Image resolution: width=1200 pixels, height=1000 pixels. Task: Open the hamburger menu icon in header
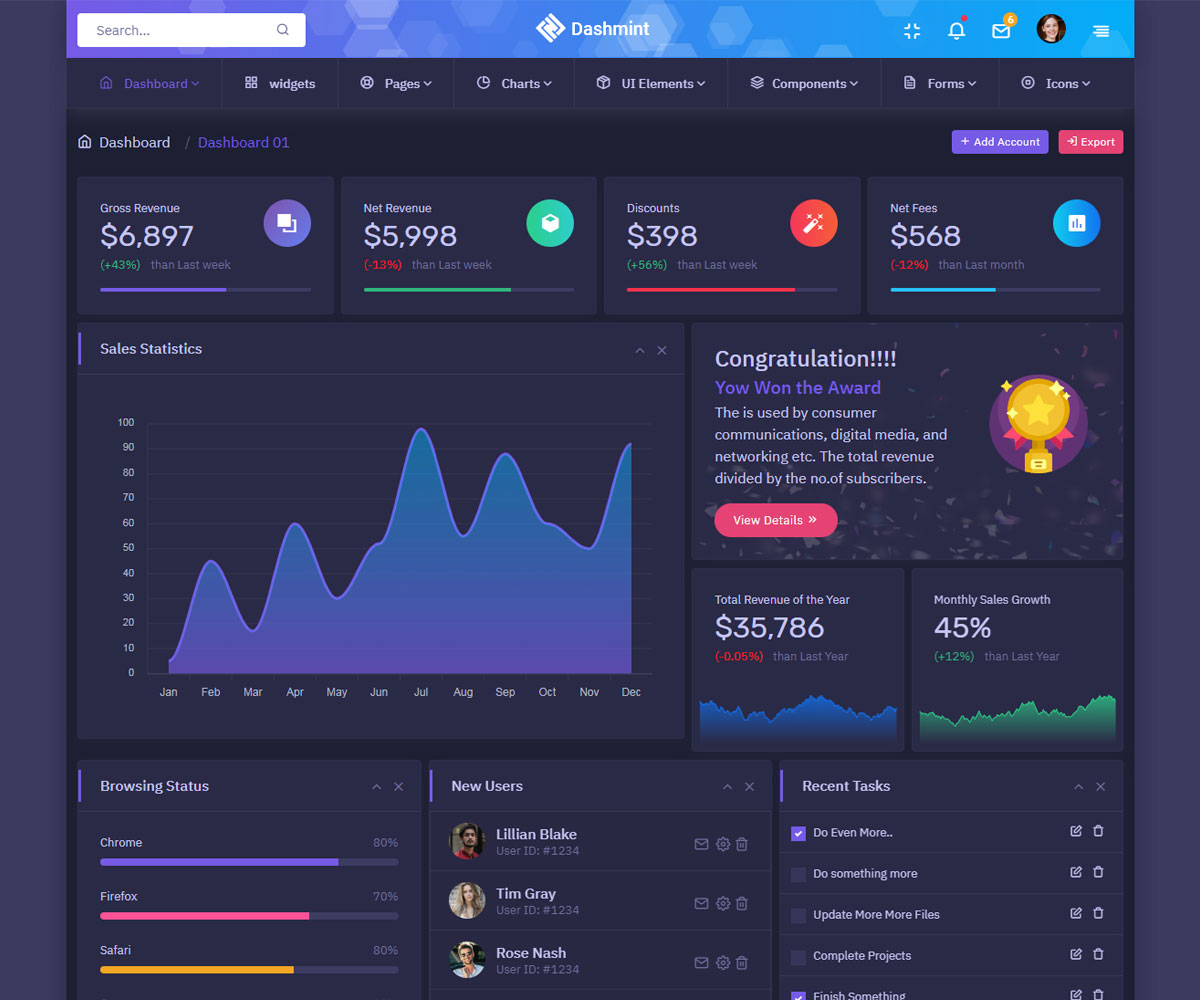[1101, 31]
